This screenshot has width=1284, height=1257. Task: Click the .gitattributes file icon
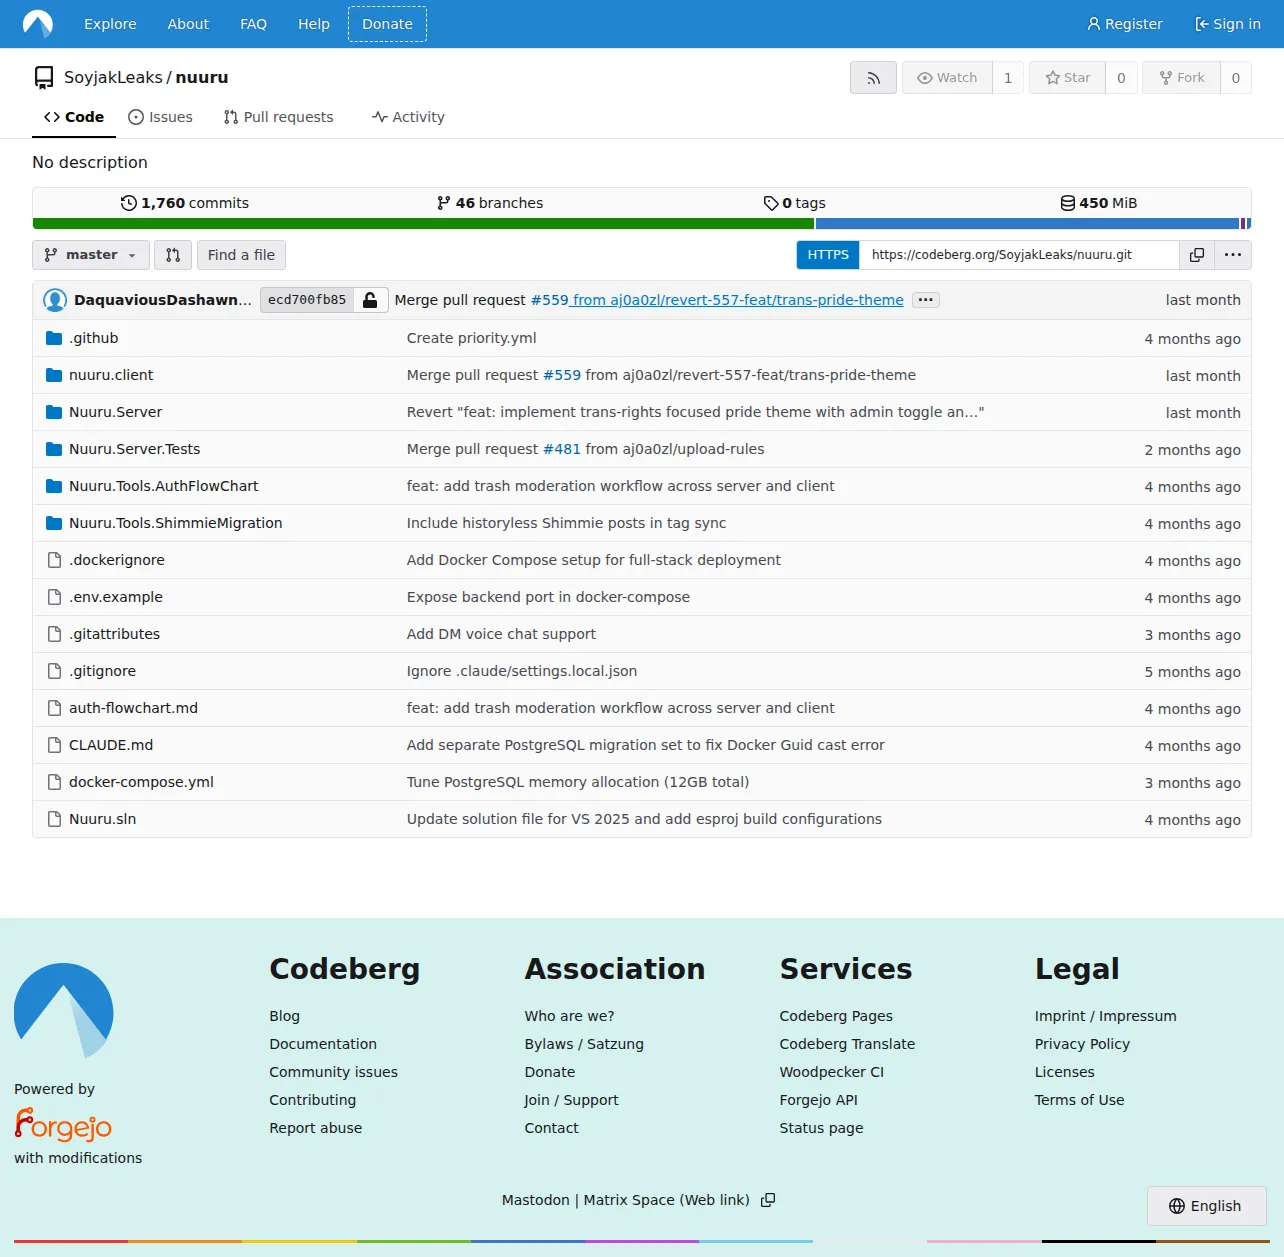click(55, 634)
